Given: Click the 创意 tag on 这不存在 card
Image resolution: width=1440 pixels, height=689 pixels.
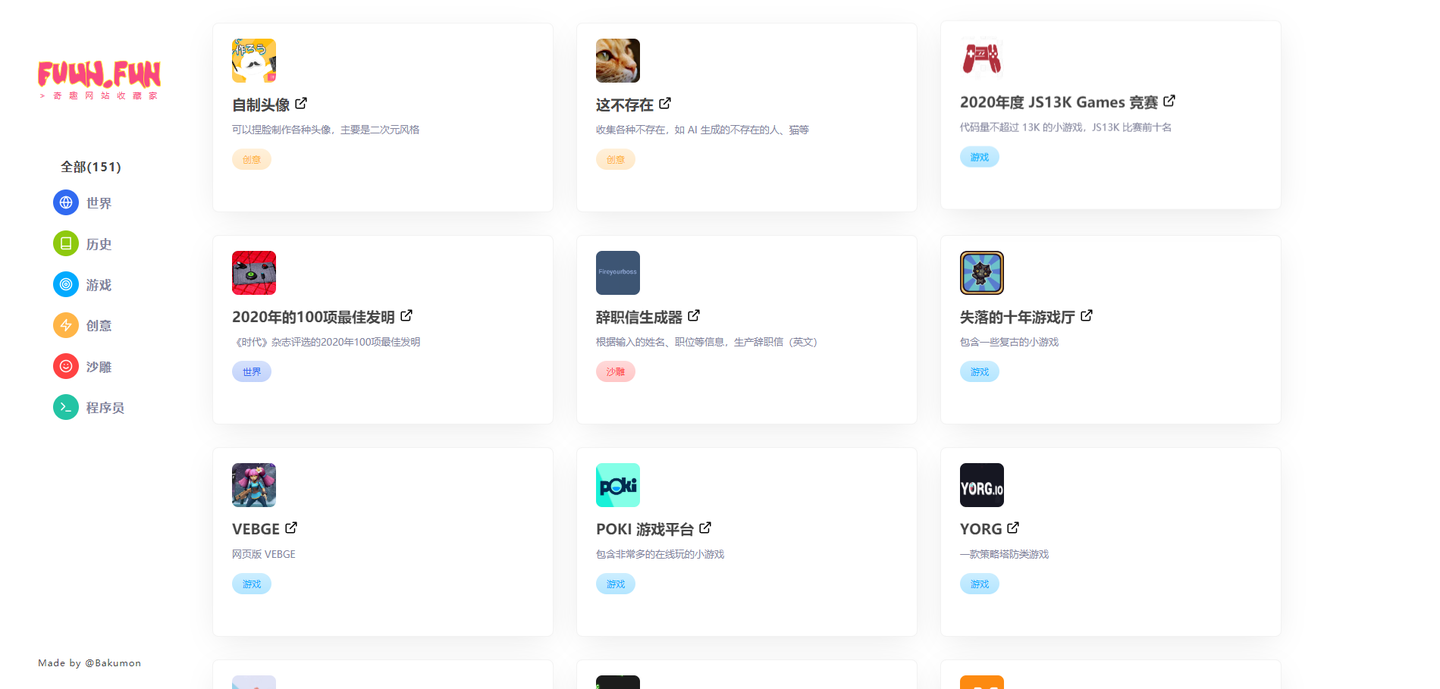Looking at the screenshot, I should [x=616, y=159].
